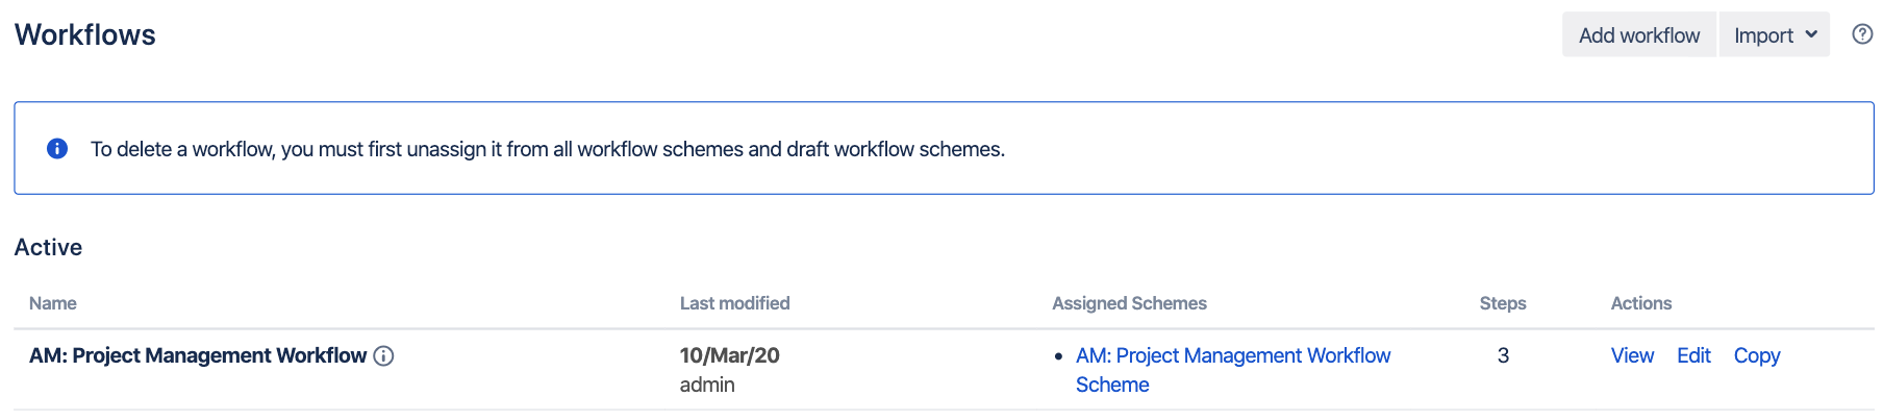The image size is (1881, 420).
Task: Click the Actions column header
Action: click(1640, 303)
